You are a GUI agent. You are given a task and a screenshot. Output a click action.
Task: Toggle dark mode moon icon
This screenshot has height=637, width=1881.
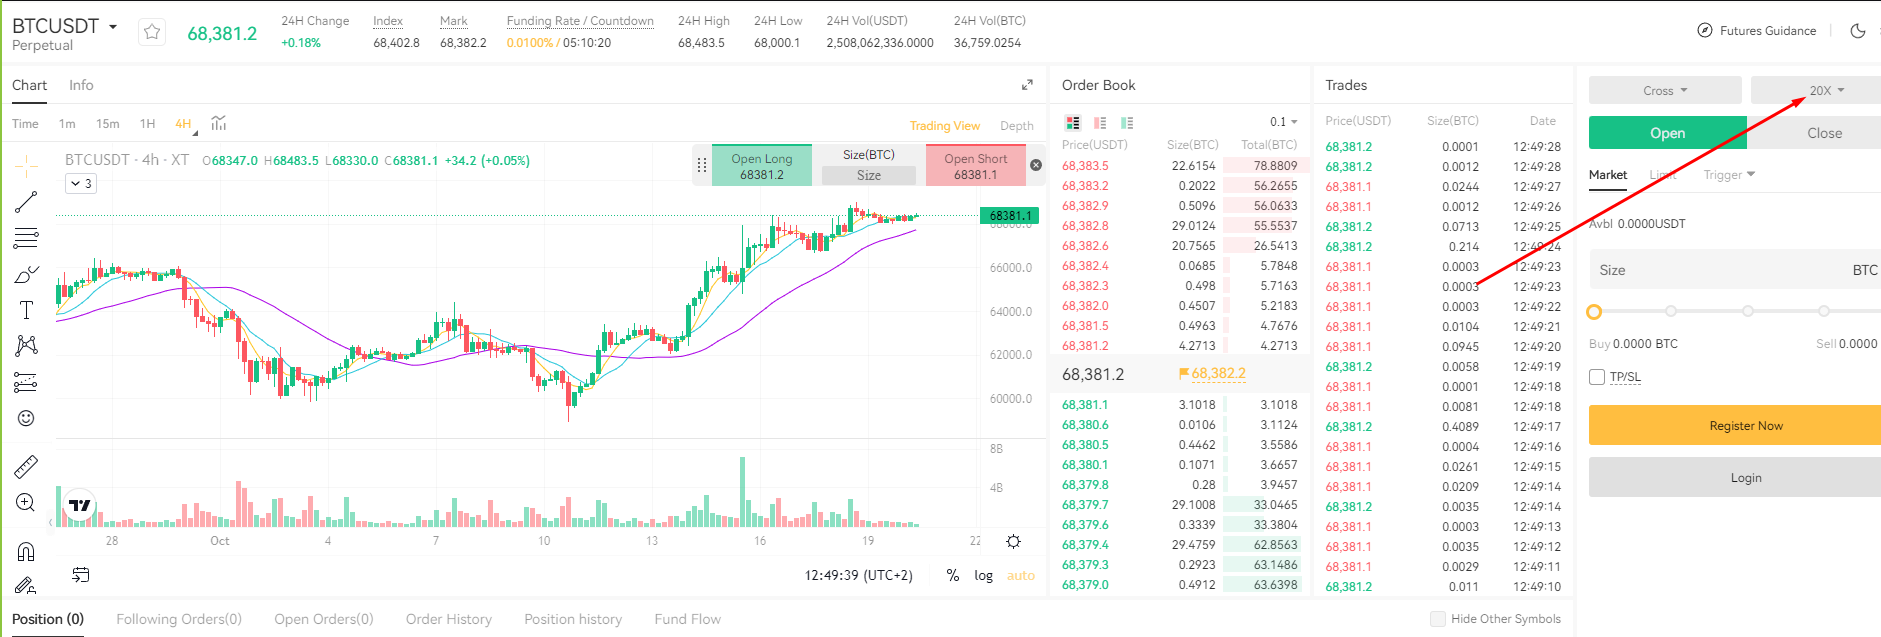[1858, 31]
